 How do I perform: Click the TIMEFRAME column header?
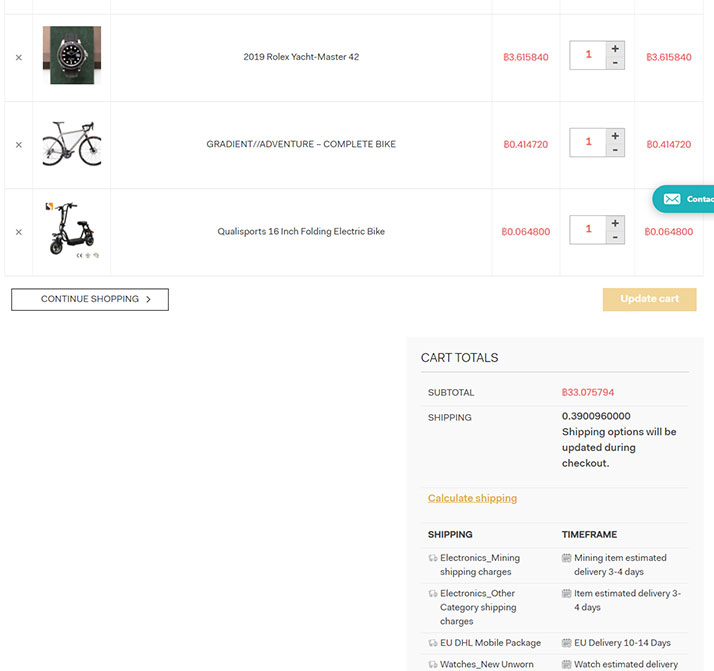pos(589,534)
